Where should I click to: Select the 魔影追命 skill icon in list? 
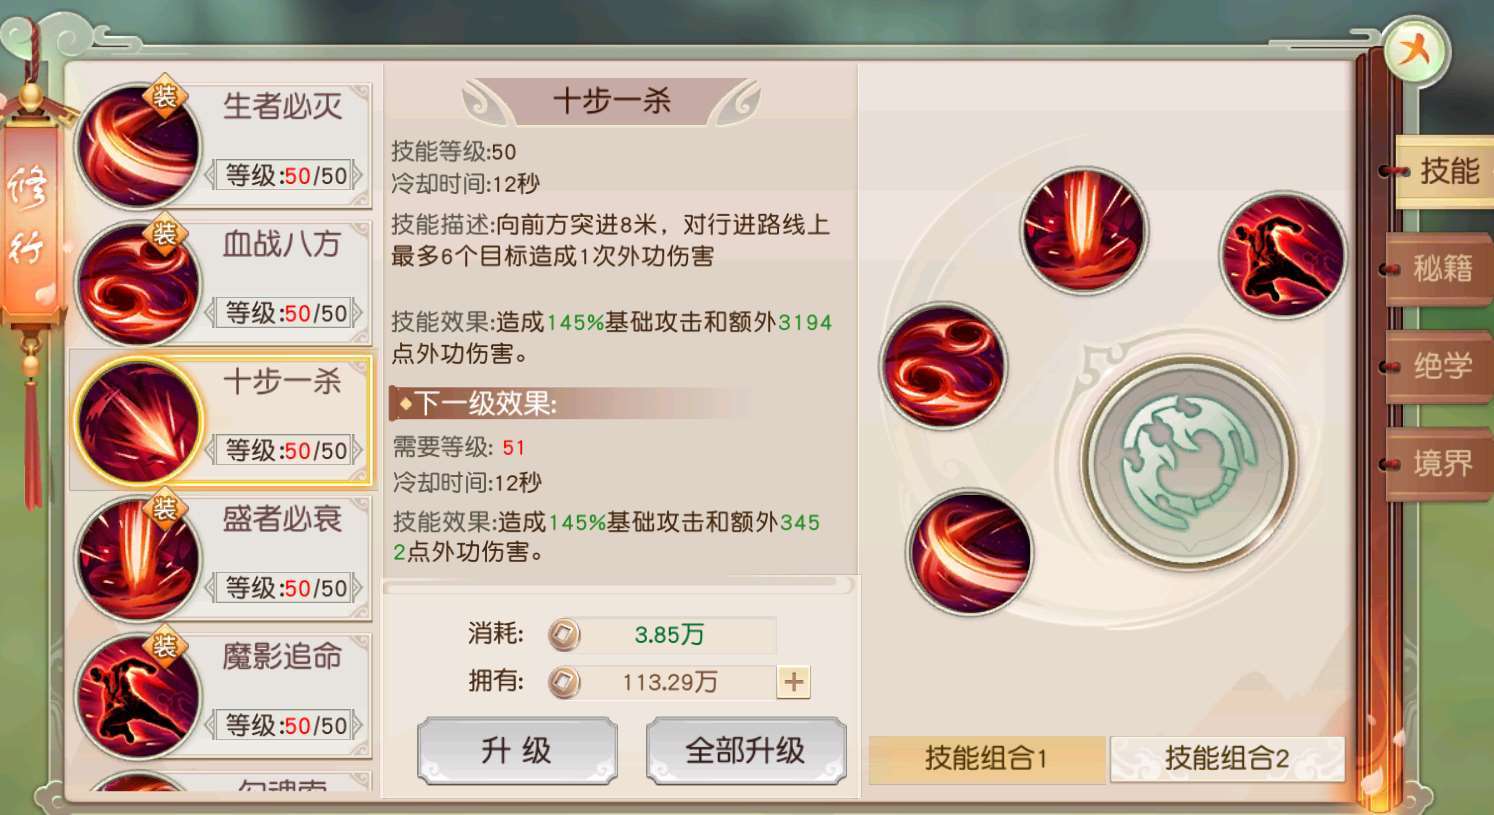[x=137, y=696]
